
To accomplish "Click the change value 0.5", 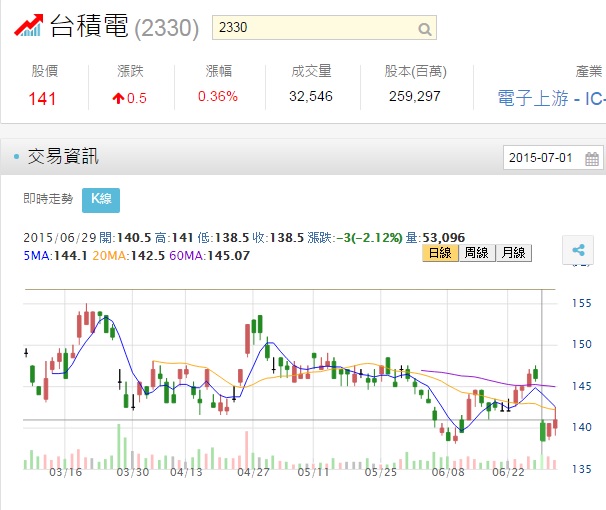I will click(129, 98).
